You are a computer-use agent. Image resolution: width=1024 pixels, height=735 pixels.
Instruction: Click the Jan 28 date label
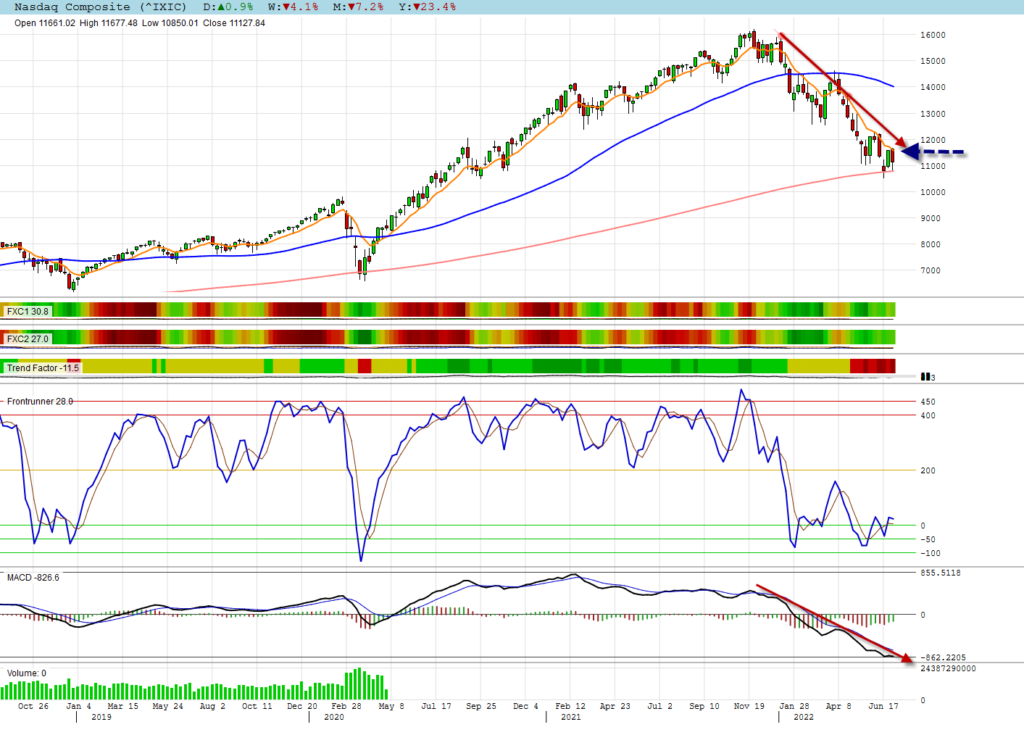(794, 706)
